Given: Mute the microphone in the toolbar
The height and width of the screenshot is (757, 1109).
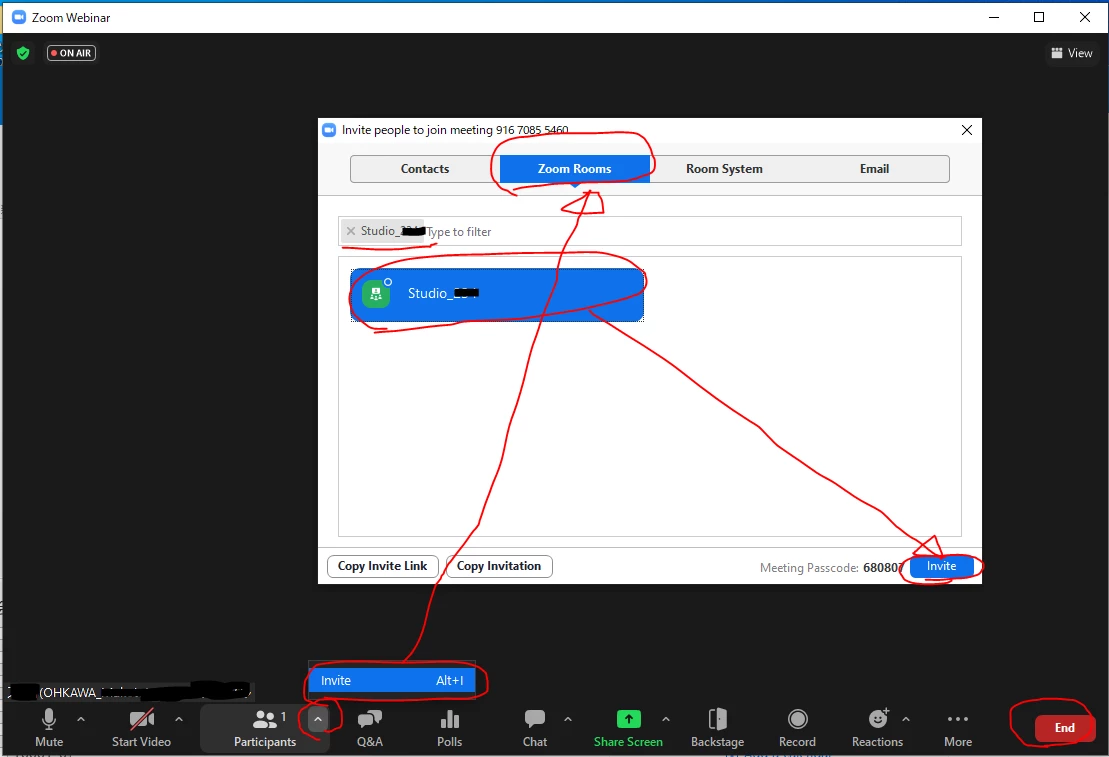Looking at the screenshot, I should point(49,727).
